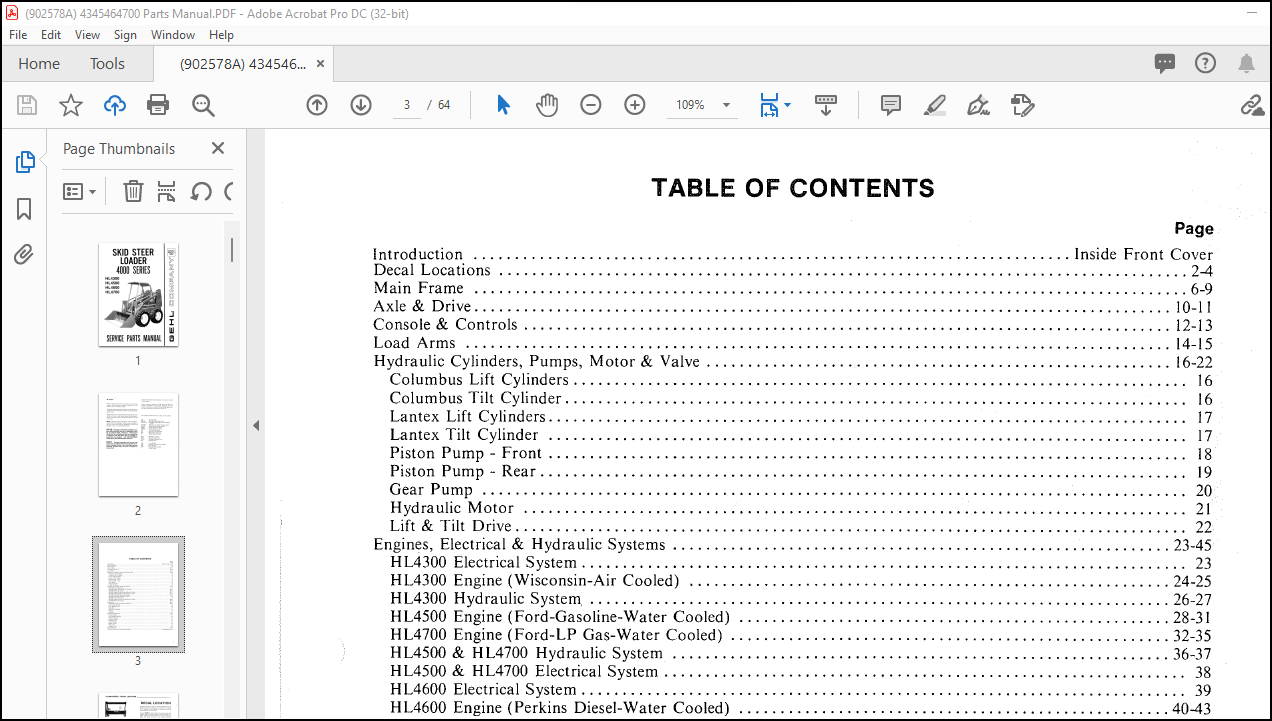Rotate pages counterclockwise icon

[201, 191]
